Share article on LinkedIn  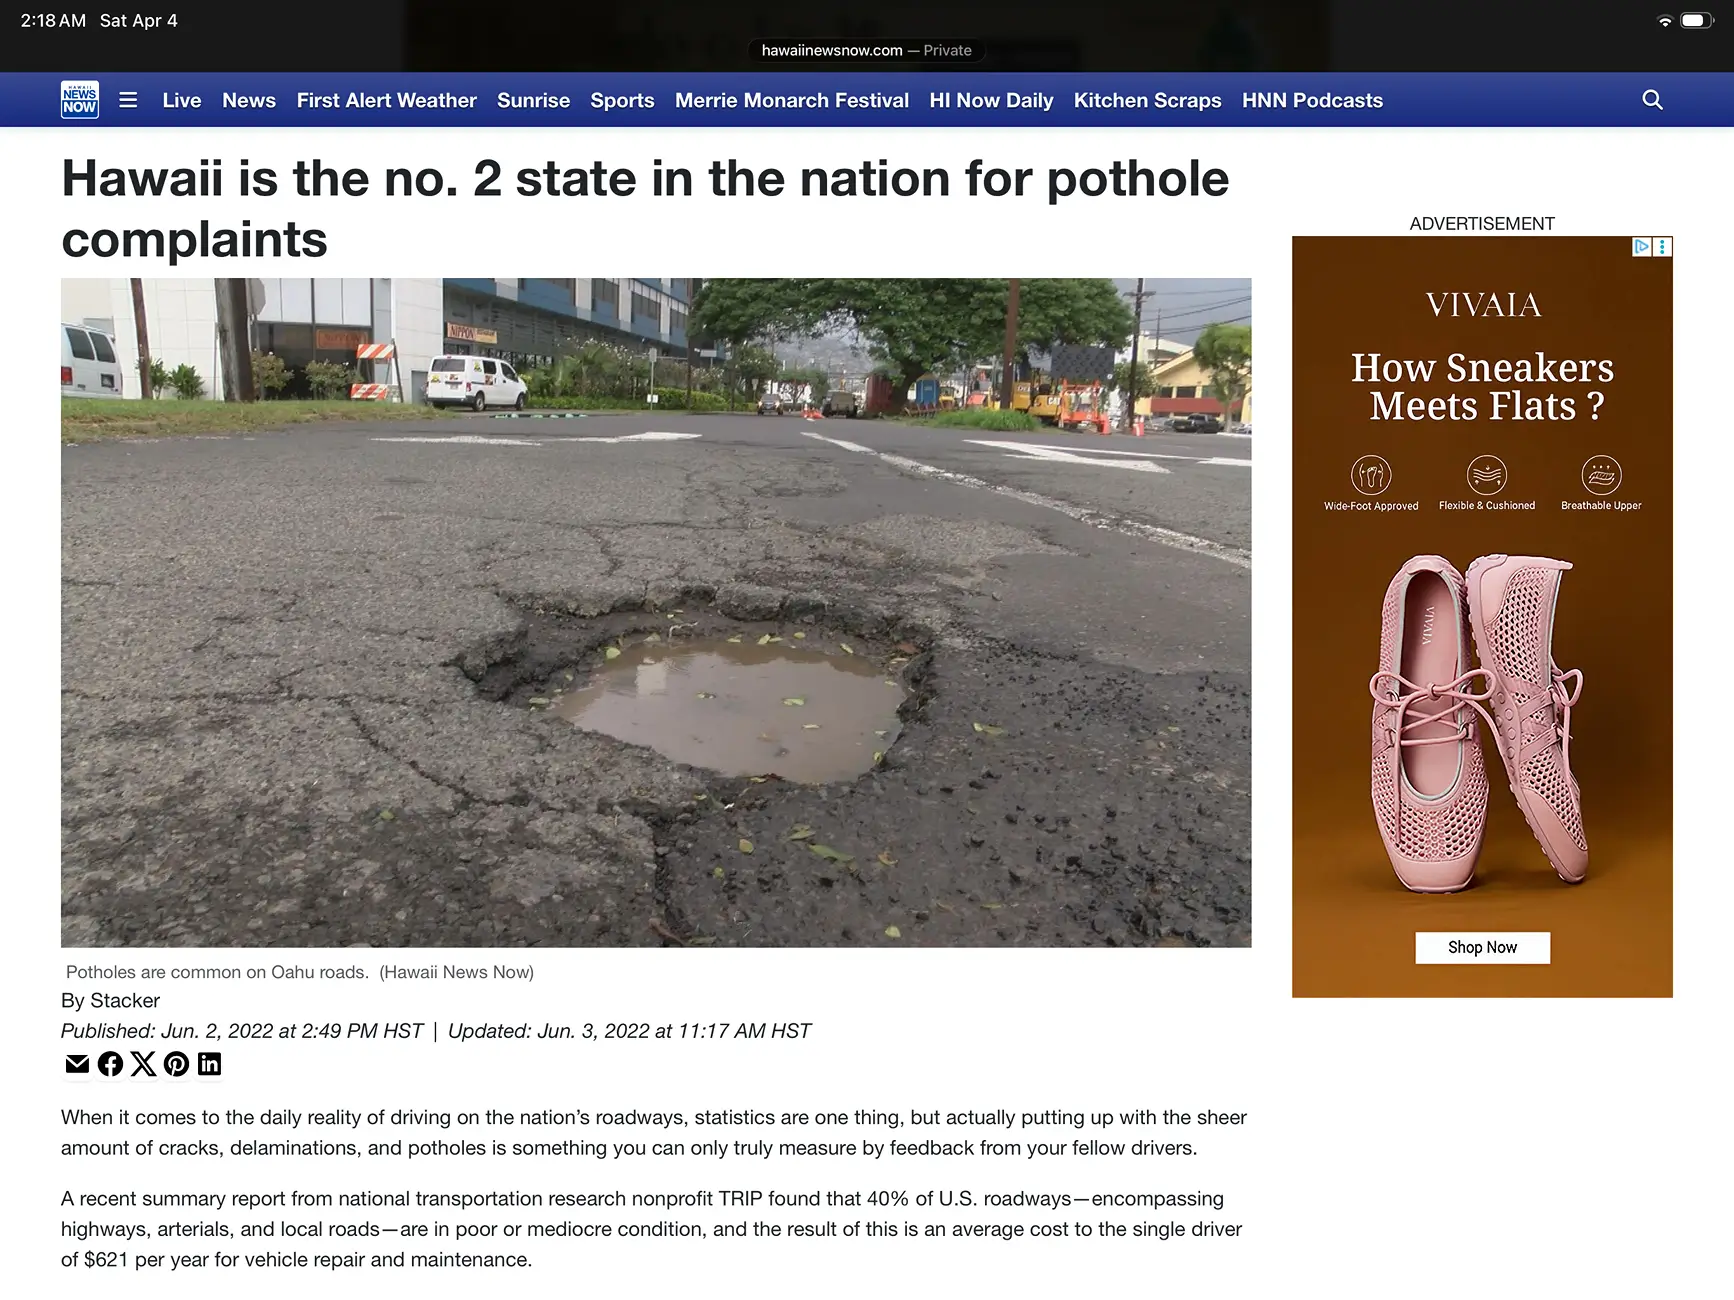(209, 1064)
